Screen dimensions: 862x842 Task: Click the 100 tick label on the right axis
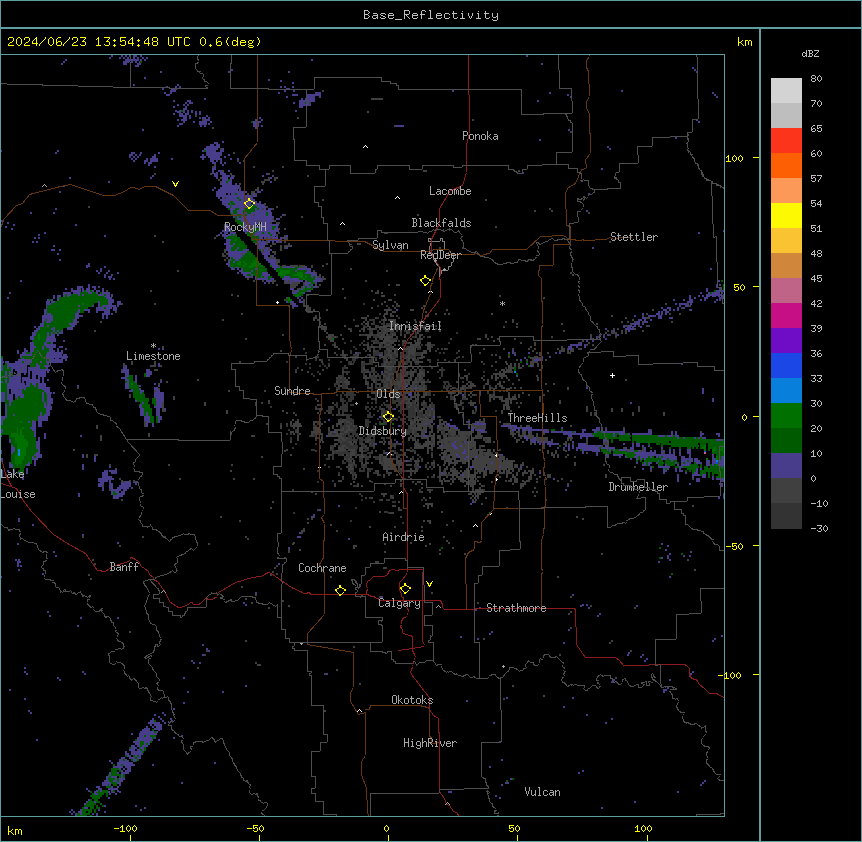(x=734, y=158)
